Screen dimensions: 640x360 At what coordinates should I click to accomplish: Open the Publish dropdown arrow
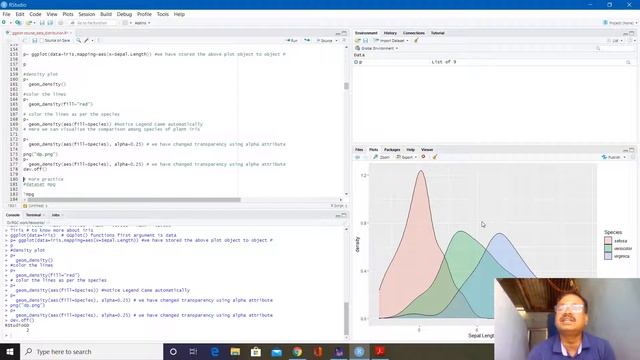pos(624,157)
